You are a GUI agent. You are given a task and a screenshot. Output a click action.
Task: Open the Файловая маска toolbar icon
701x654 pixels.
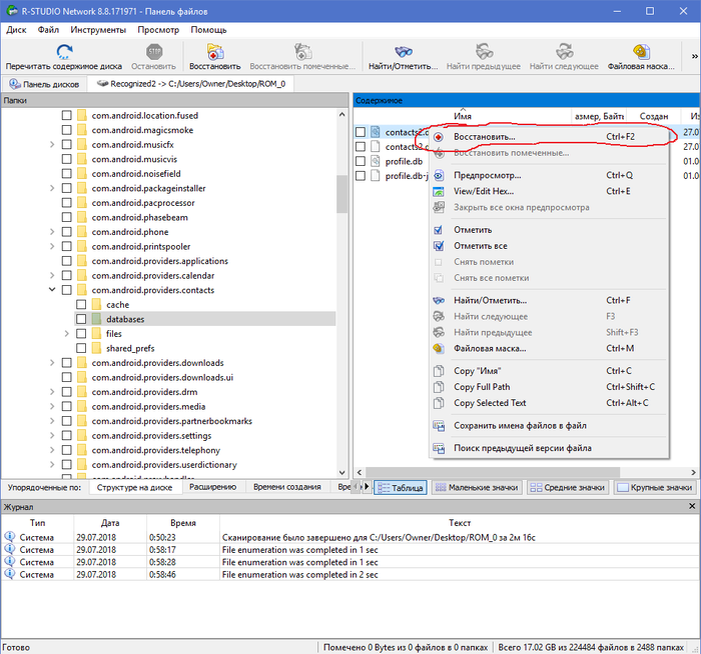(642, 52)
